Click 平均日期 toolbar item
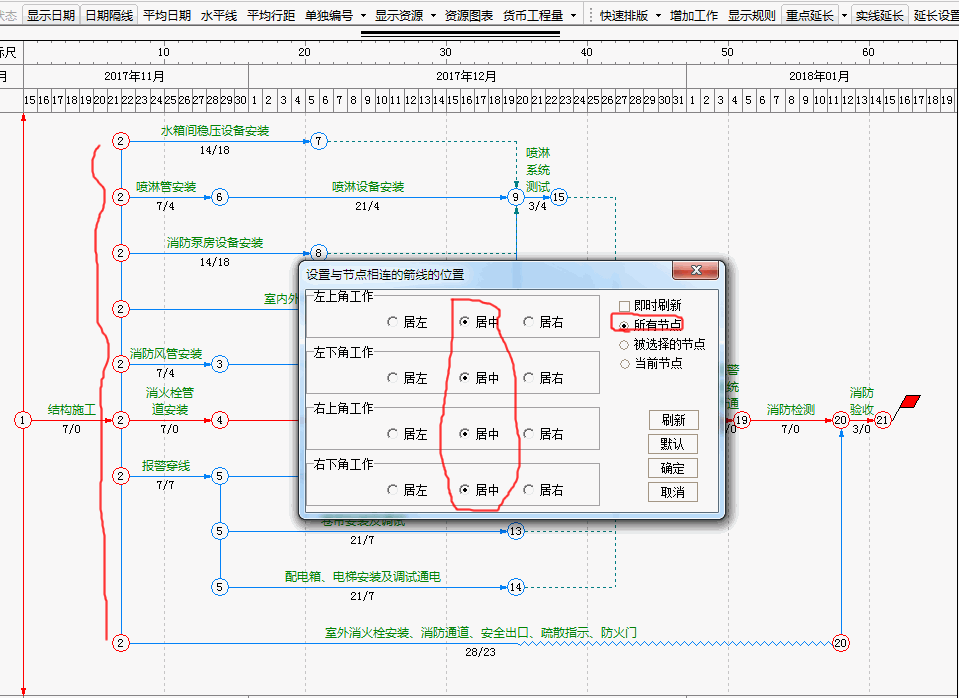This screenshot has width=959, height=698. point(167,15)
